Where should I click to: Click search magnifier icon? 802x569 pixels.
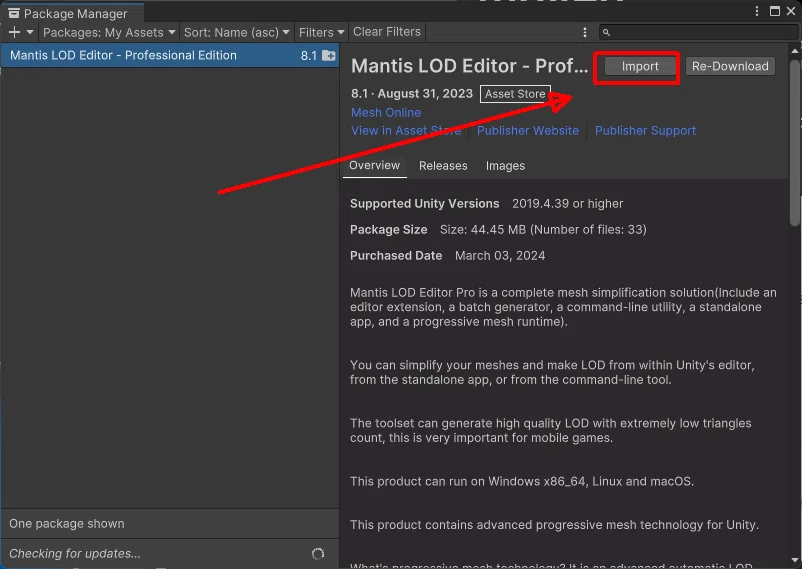click(x=606, y=32)
